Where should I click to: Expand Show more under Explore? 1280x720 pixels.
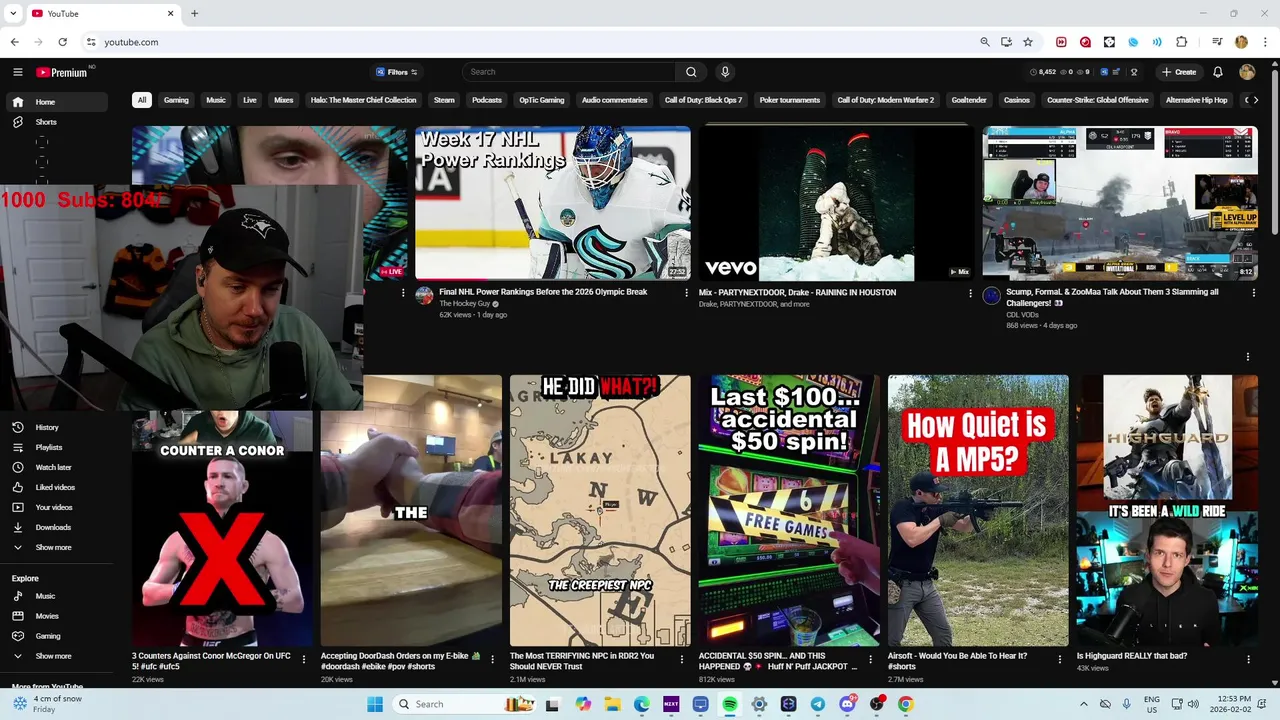(58, 656)
